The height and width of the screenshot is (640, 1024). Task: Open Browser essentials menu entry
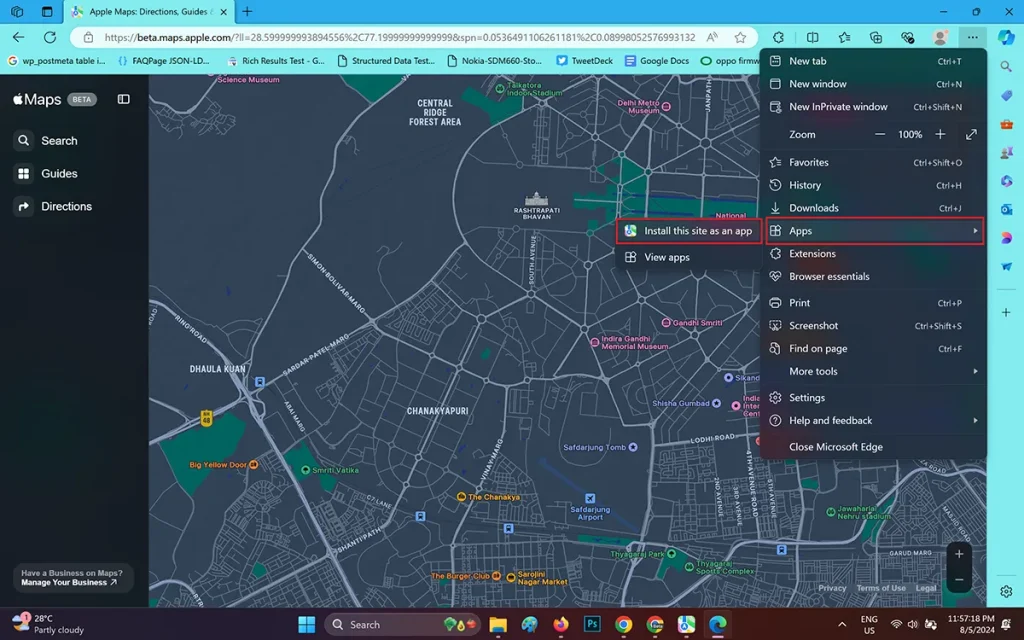click(x=875, y=276)
